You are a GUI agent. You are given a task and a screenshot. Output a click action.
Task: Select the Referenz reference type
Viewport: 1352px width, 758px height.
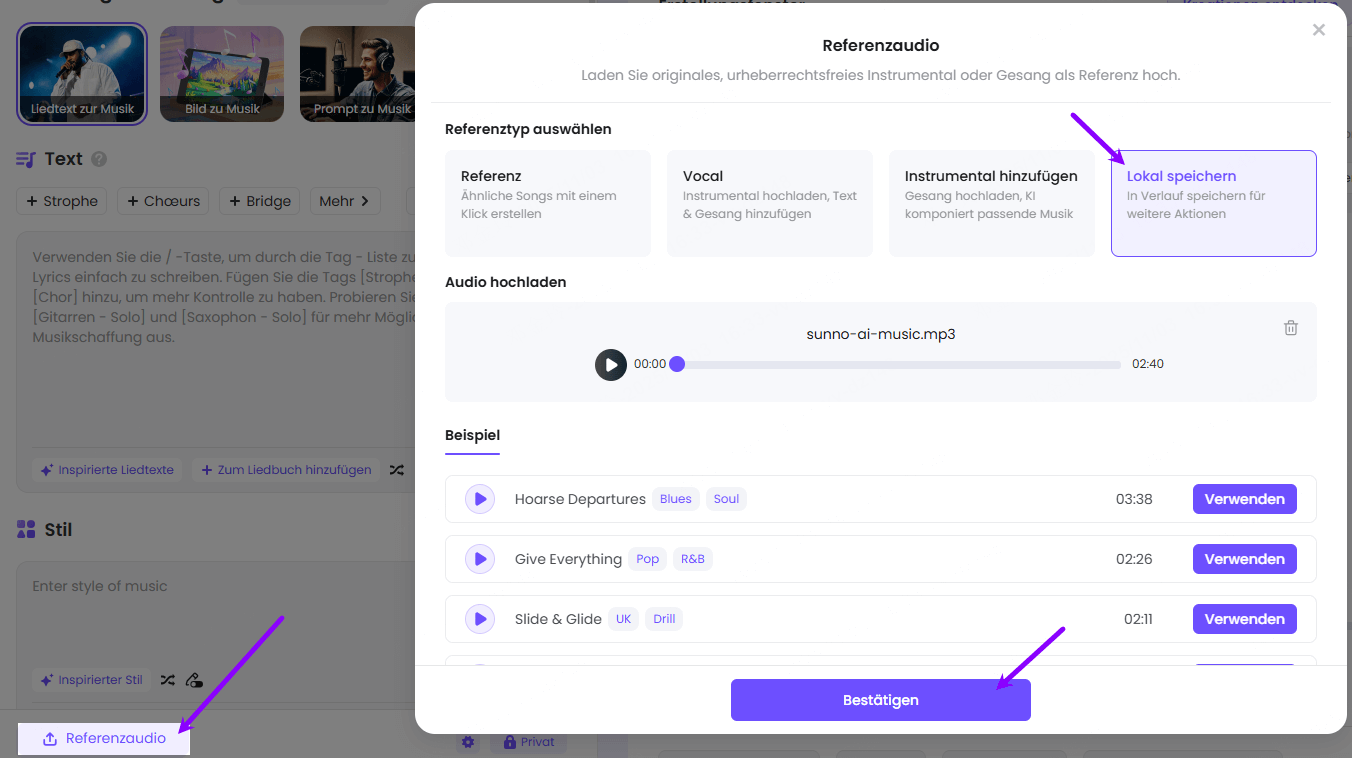(548, 203)
